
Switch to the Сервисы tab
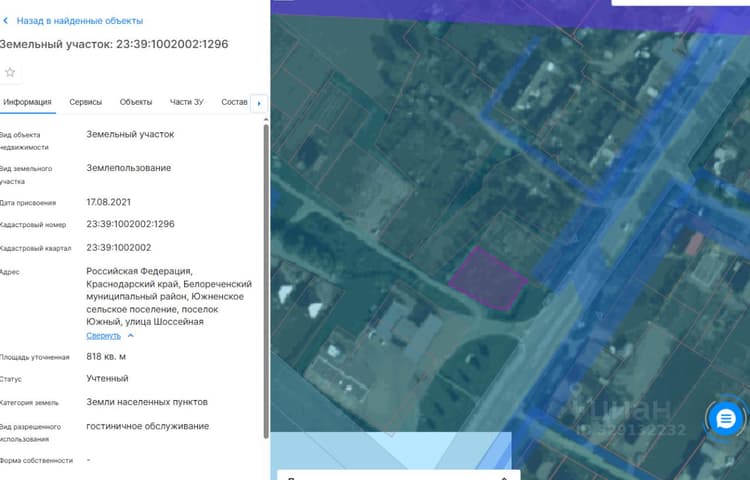(x=86, y=102)
